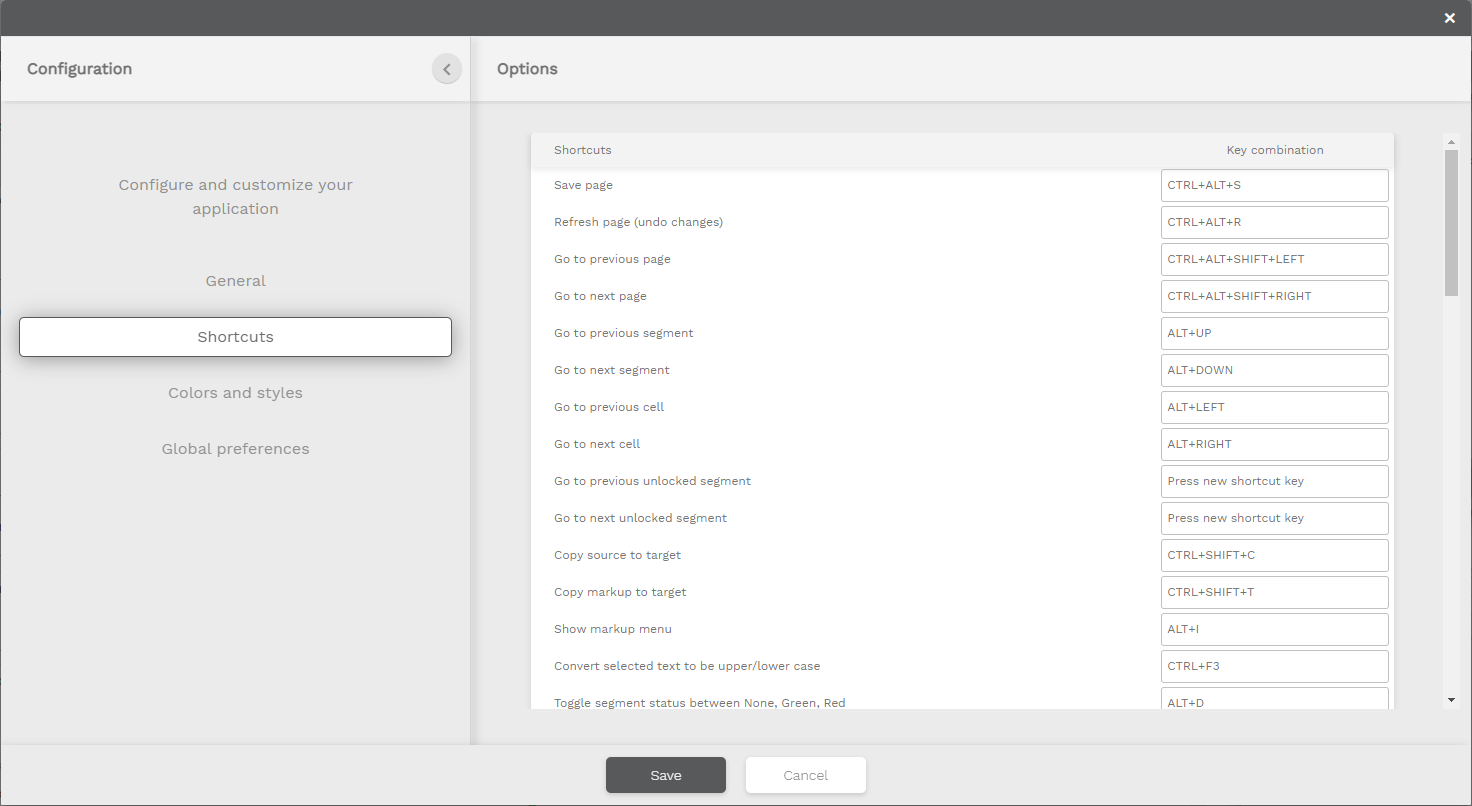The width and height of the screenshot is (1472, 806).
Task: Edit the Refresh page shortcut field
Action: tap(1274, 222)
